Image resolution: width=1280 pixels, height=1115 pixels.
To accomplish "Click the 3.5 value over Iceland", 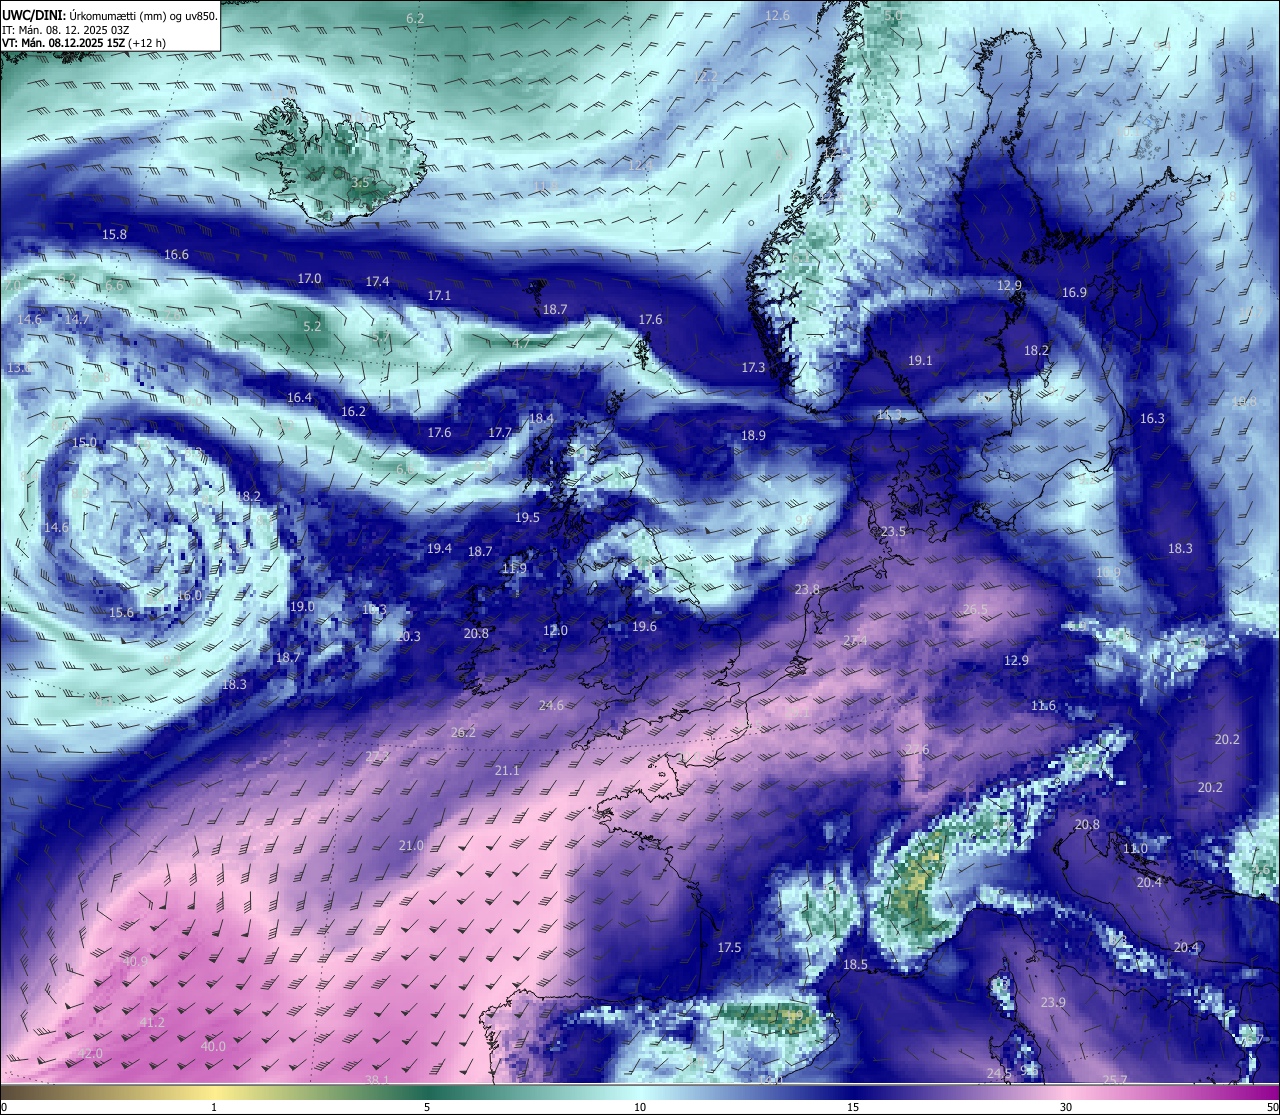I will point(360,182).
